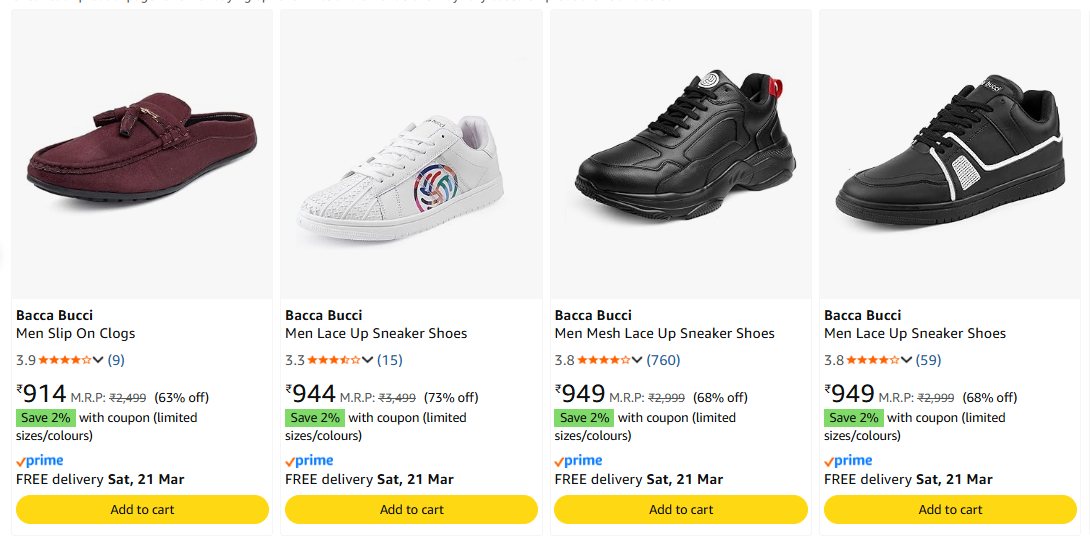Image resolution: width=1090 pixels, height=536 pixels.
Task: Expand the 3.3 star rating dropdown arrow
Action: (367, 360)
